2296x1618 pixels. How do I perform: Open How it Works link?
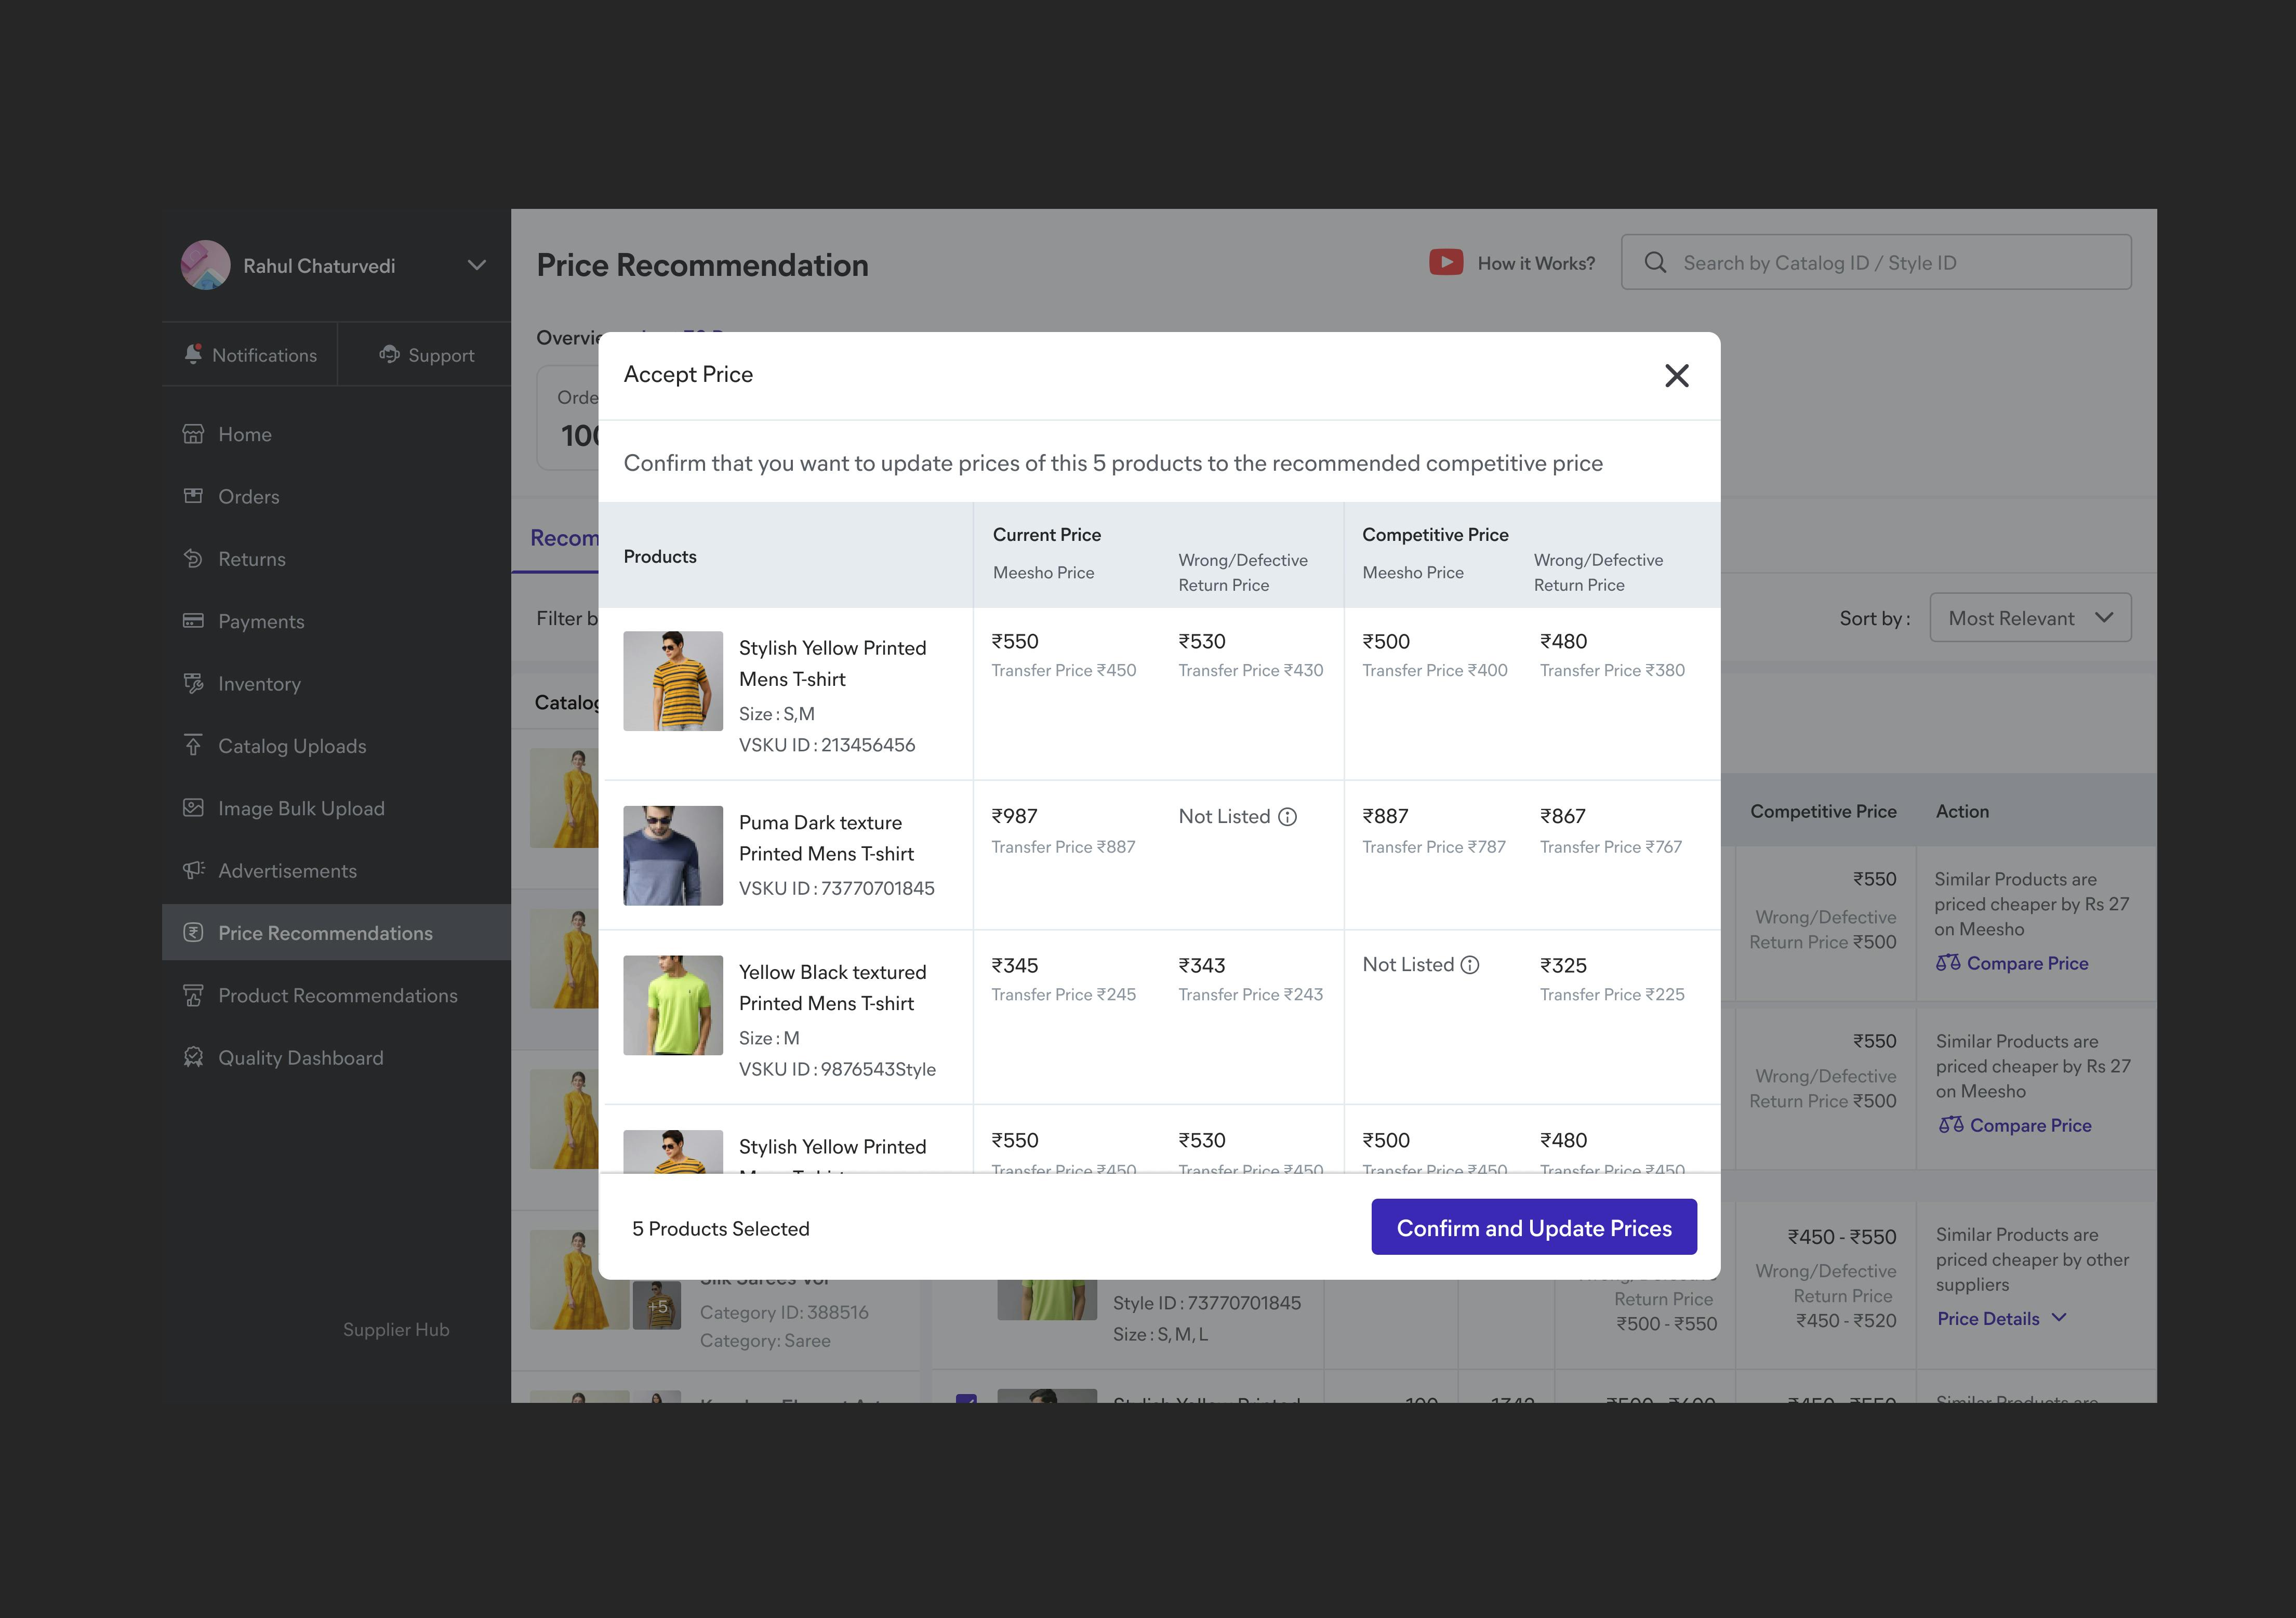tap(1536, 263)
